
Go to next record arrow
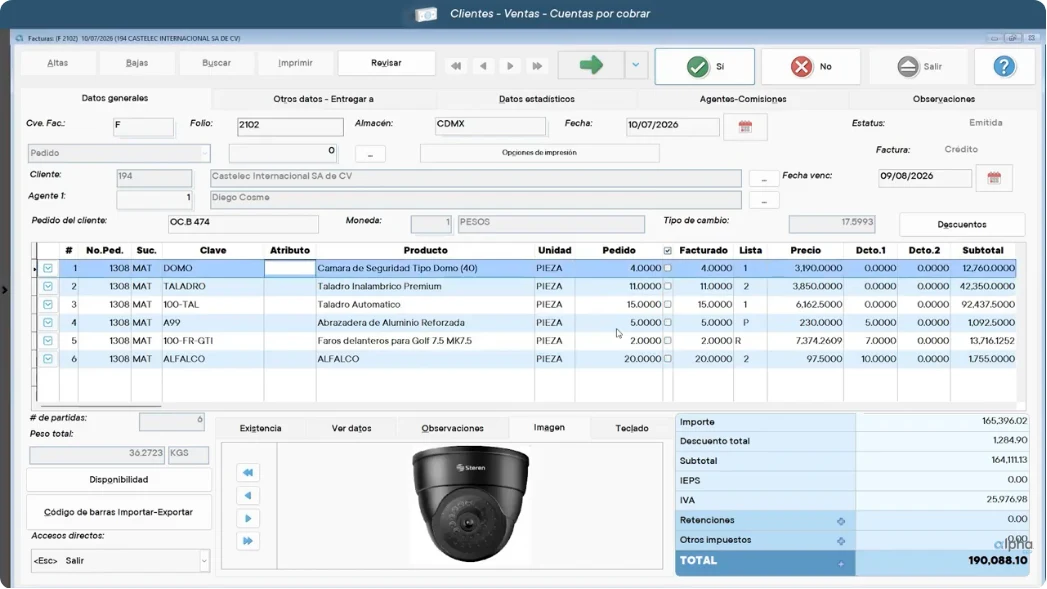[510, 66]
